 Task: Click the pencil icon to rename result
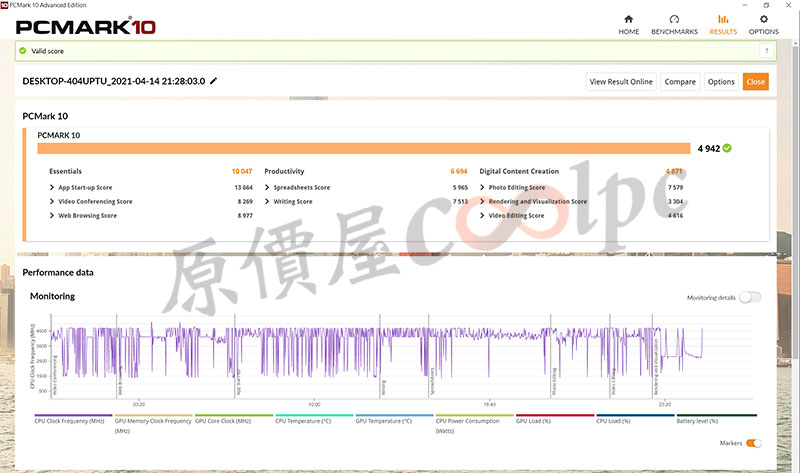click(x=214, y=81)
